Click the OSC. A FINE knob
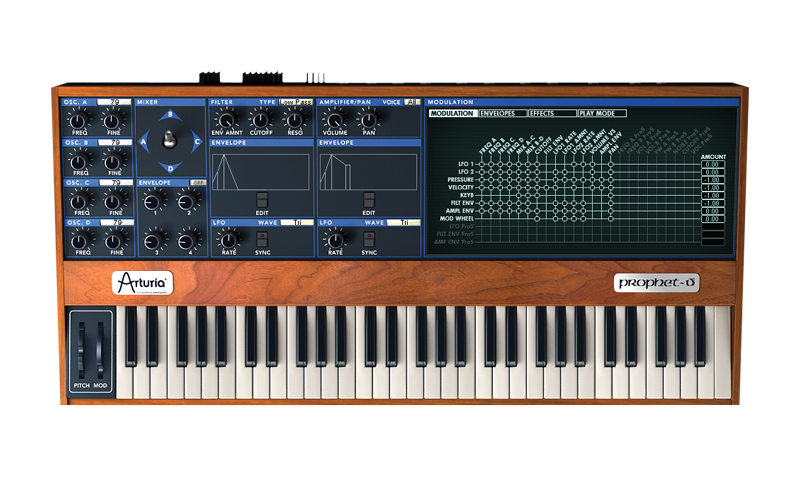The image size is (800, 478). pyautogui.click(x=112, y=121)
